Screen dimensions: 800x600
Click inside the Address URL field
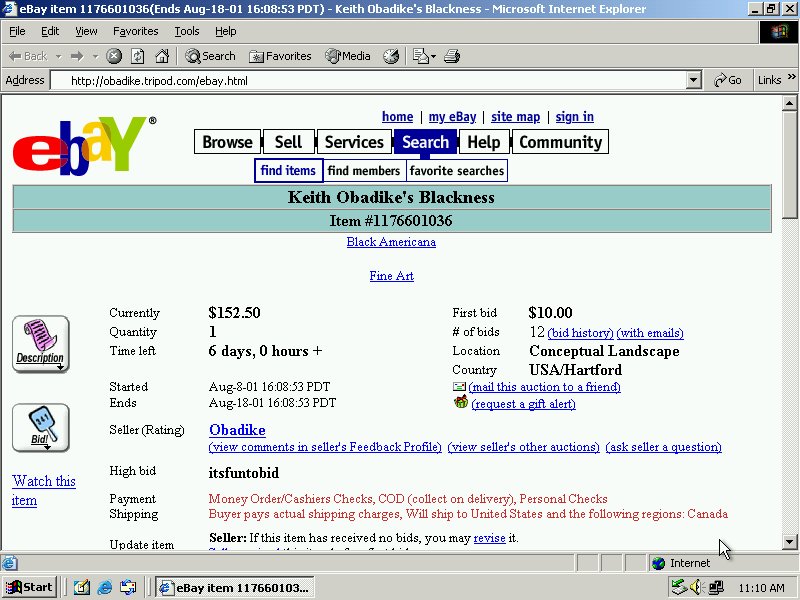pyautogui.click(x=375, y=81)
